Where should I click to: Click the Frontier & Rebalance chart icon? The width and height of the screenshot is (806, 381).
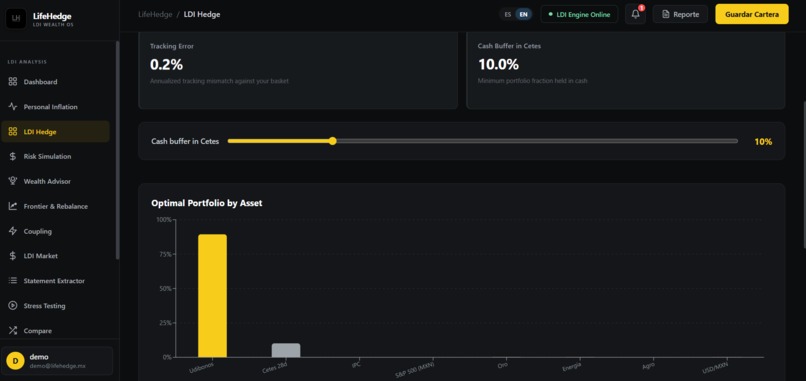(x=13, y=206)
